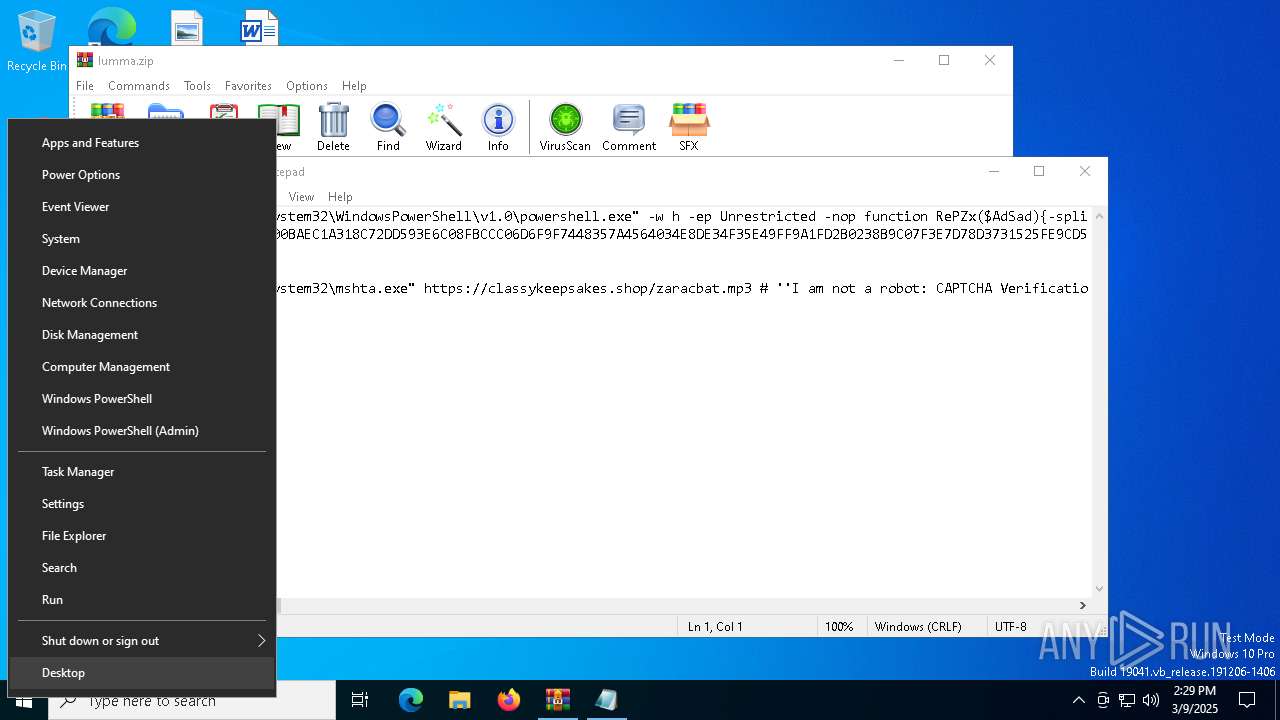The height and width of the screenshot is (720, 1280).
Task: Open WinRAR Tools menu
Action: pyautogui.click(x=197, y=86)
